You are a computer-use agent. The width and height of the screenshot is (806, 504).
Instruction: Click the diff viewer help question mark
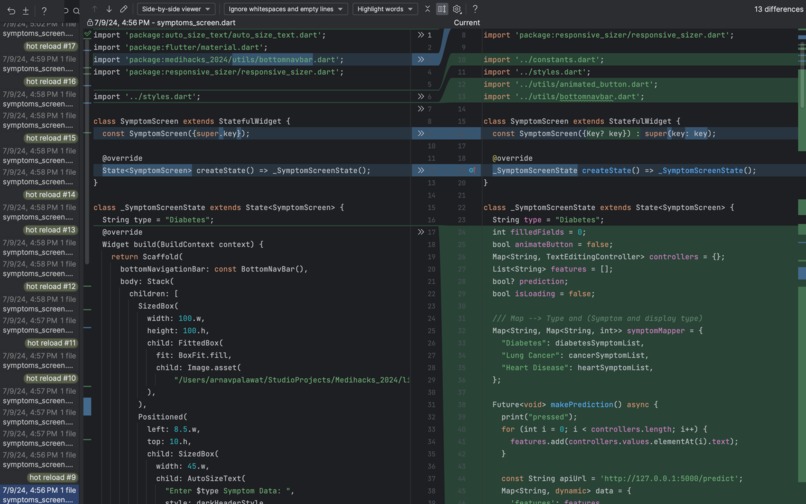click(475, 9)
